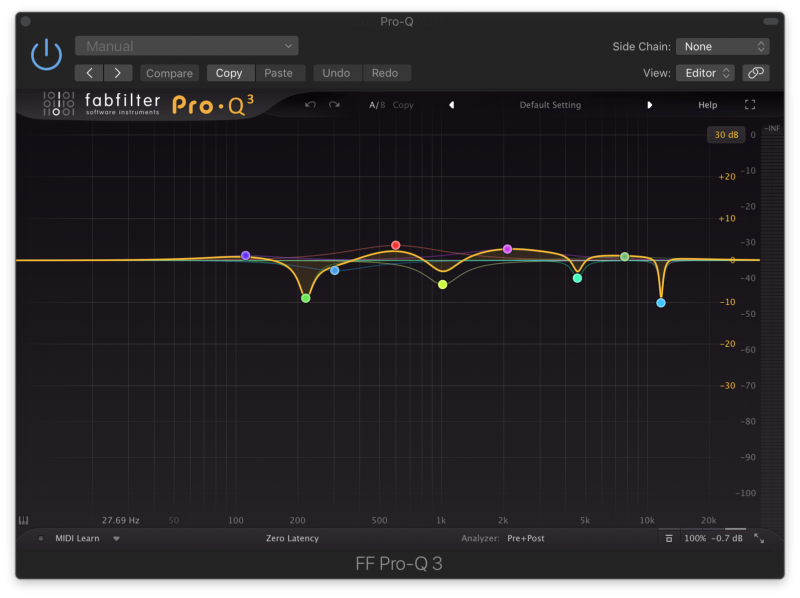This screenshot has width=800, height=598.
Task: Click the FabFilter undo arrow icon
Action: click(310, 105)
